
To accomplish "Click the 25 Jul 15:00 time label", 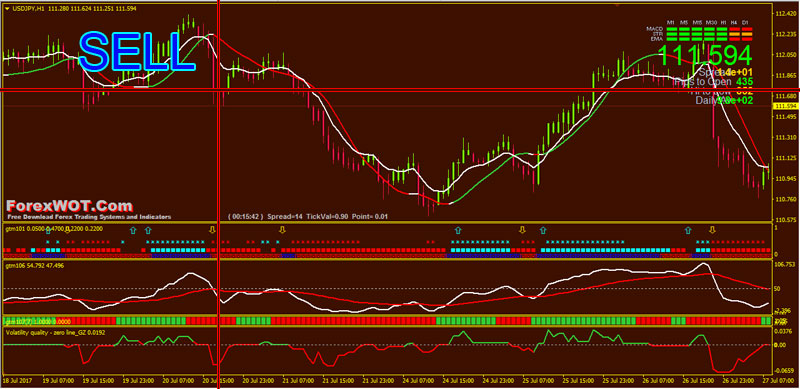I will click(579, 381).
